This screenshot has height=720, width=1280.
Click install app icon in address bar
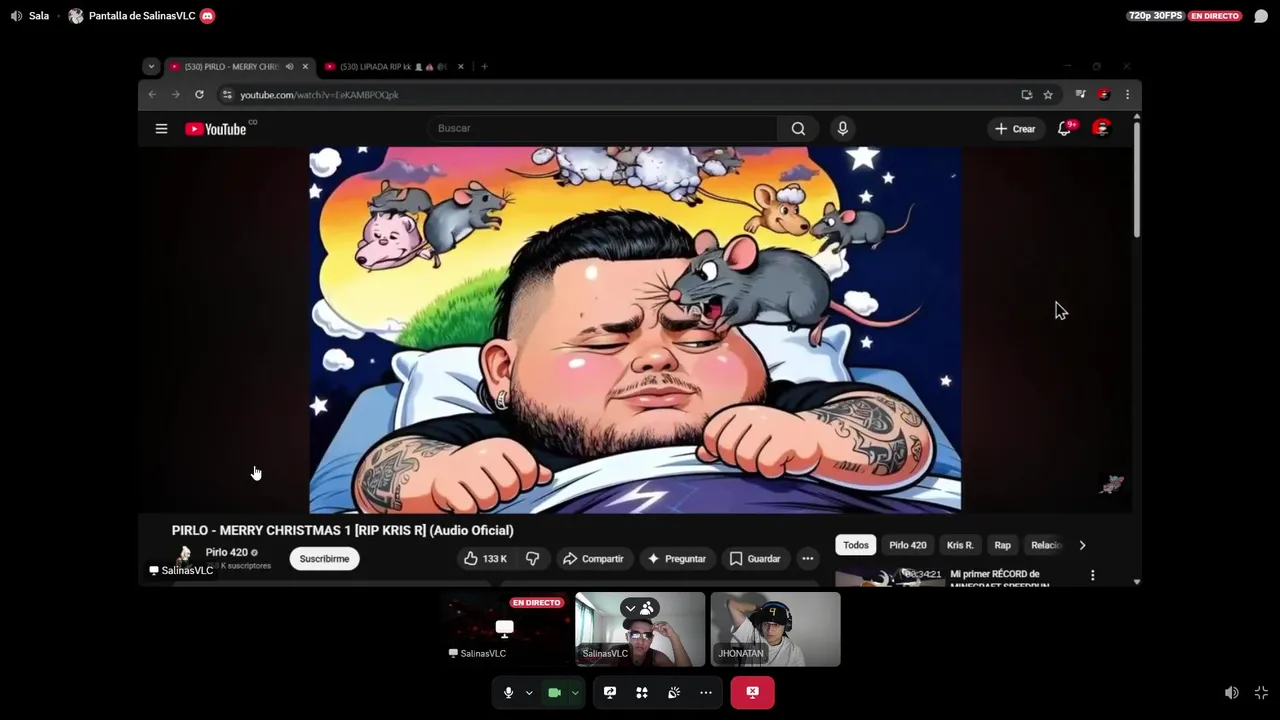point(1026,95)
